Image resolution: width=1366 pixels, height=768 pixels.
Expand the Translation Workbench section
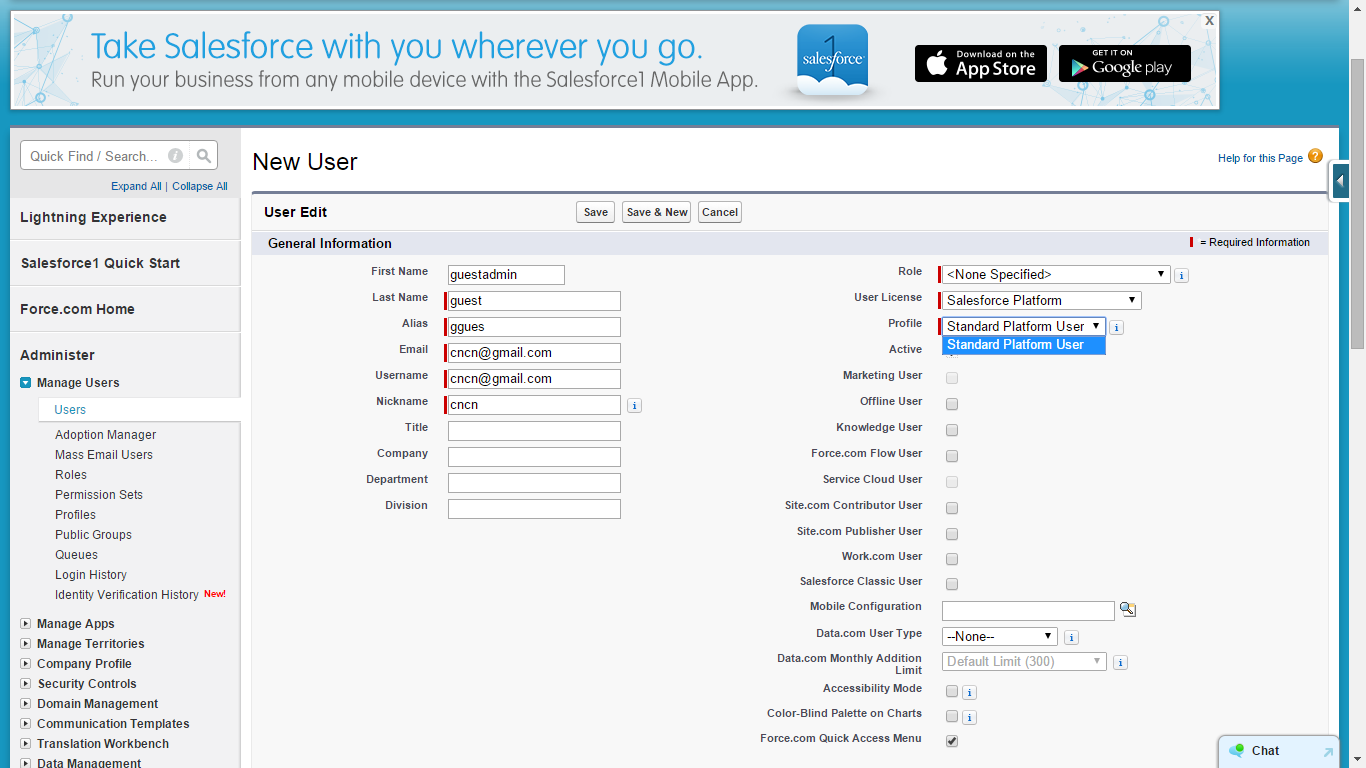[26, 744]
